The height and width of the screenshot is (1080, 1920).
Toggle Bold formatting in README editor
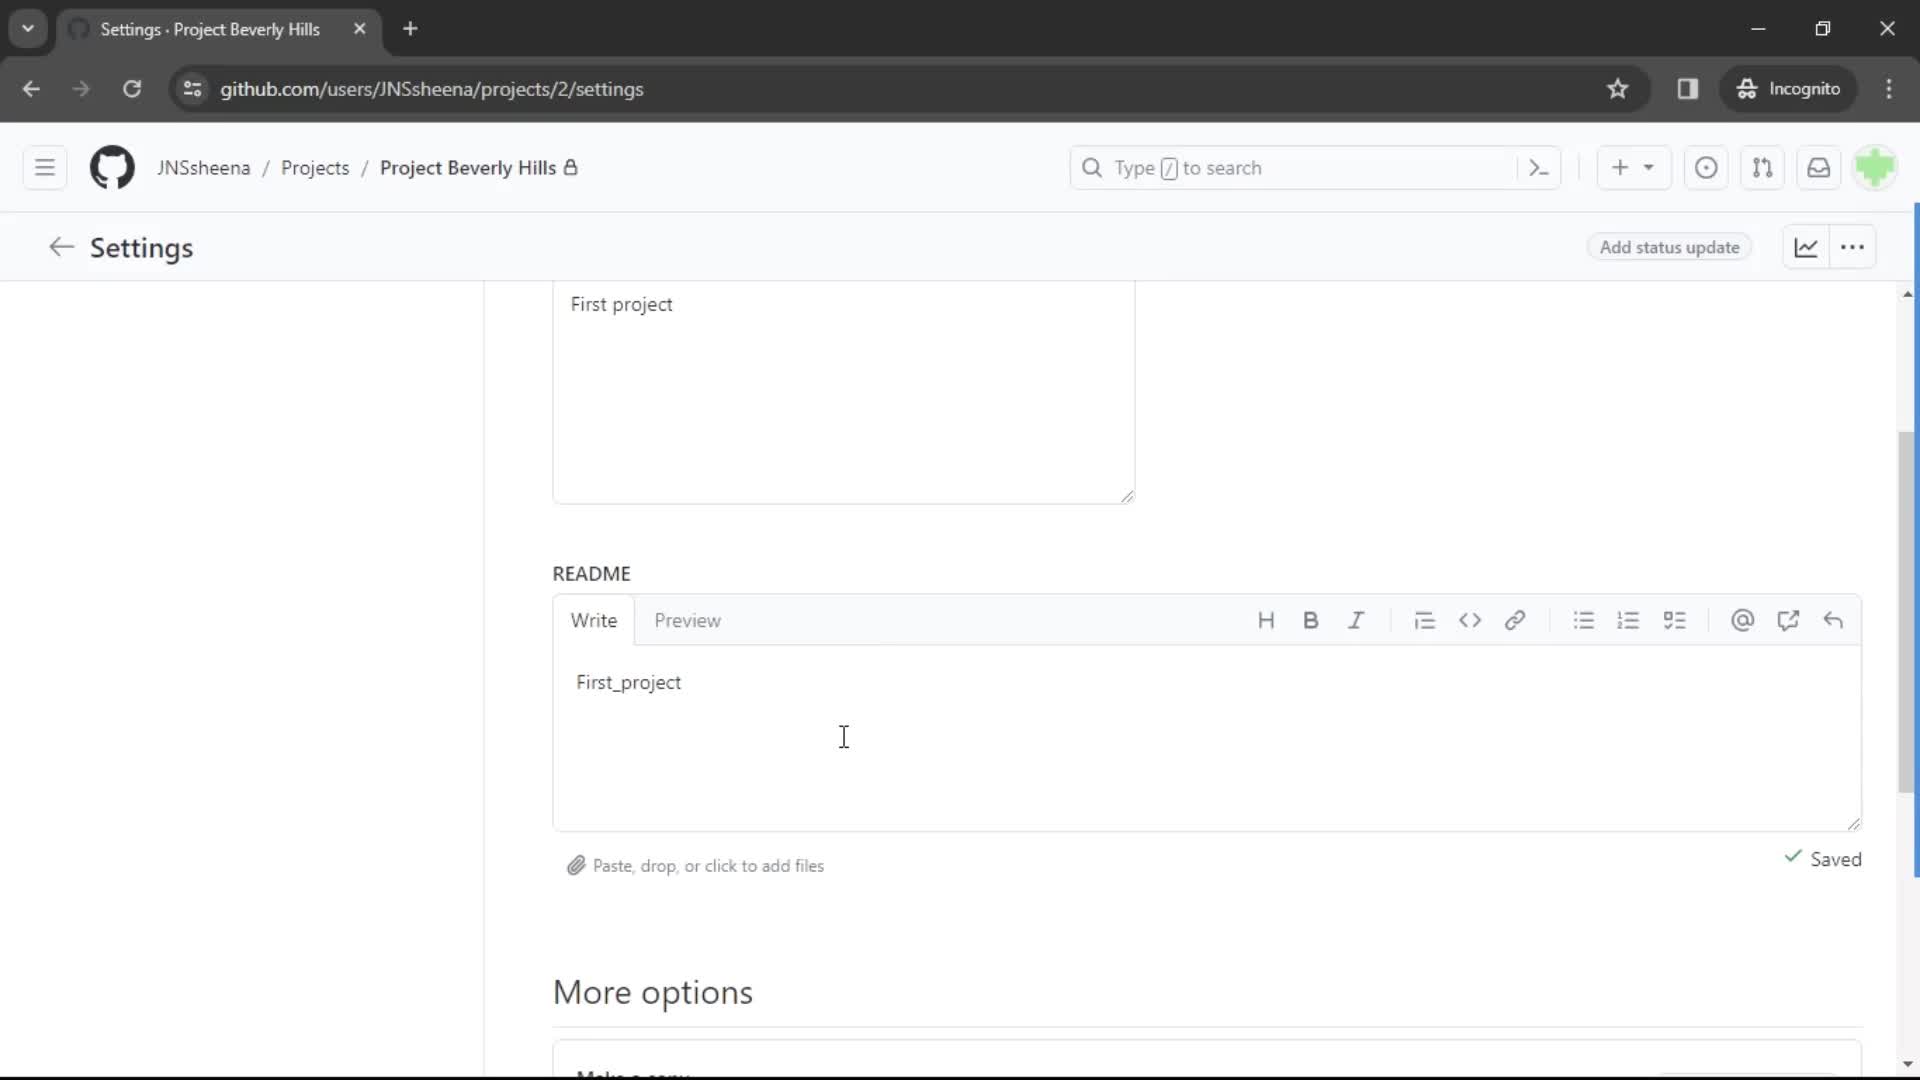[1311, 620]
